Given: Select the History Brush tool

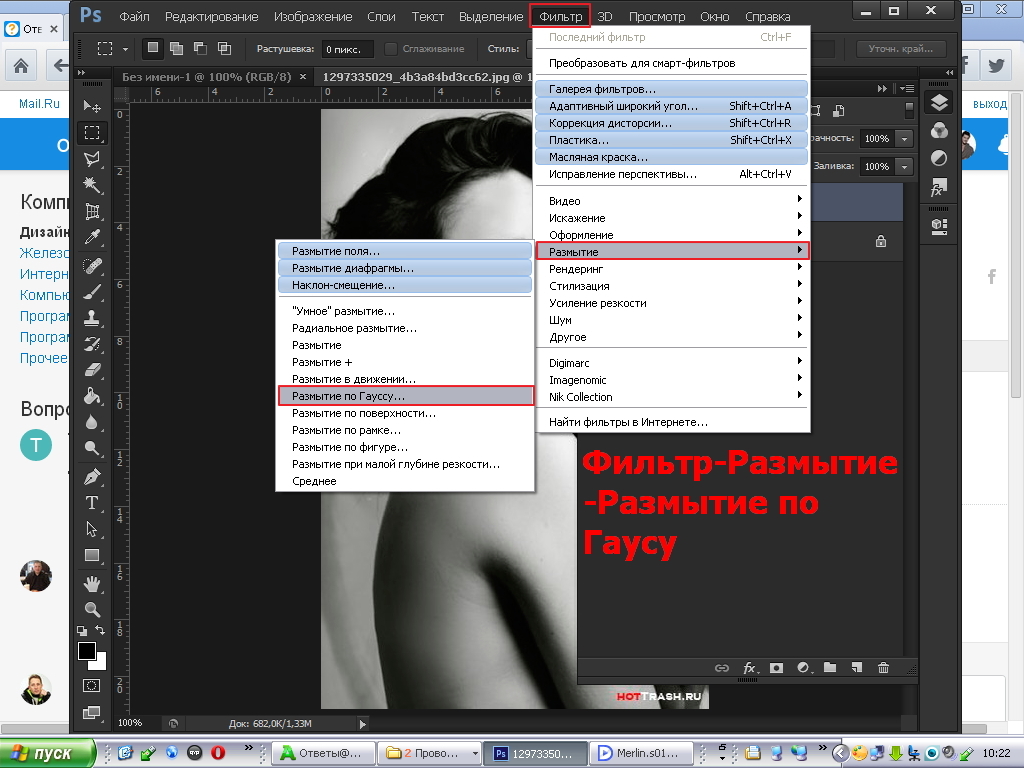Looking at the screenshot, I should (92, 344).
